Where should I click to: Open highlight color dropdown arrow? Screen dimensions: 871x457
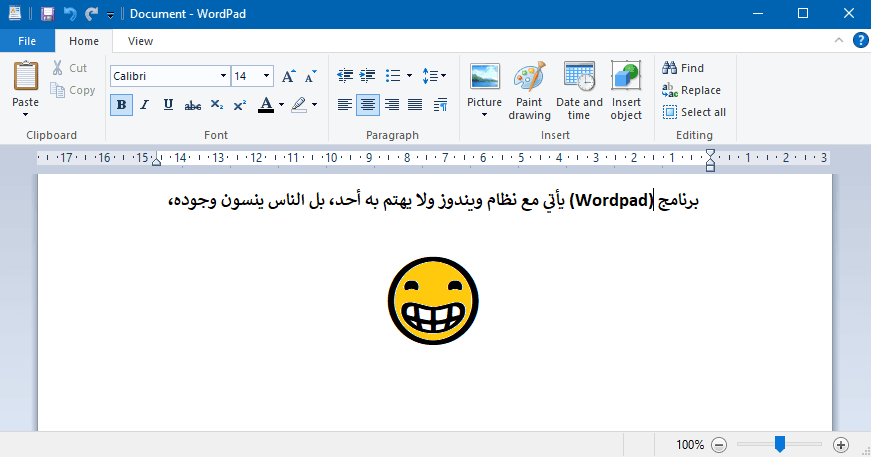pyautogui.click(x=314, y=105)
